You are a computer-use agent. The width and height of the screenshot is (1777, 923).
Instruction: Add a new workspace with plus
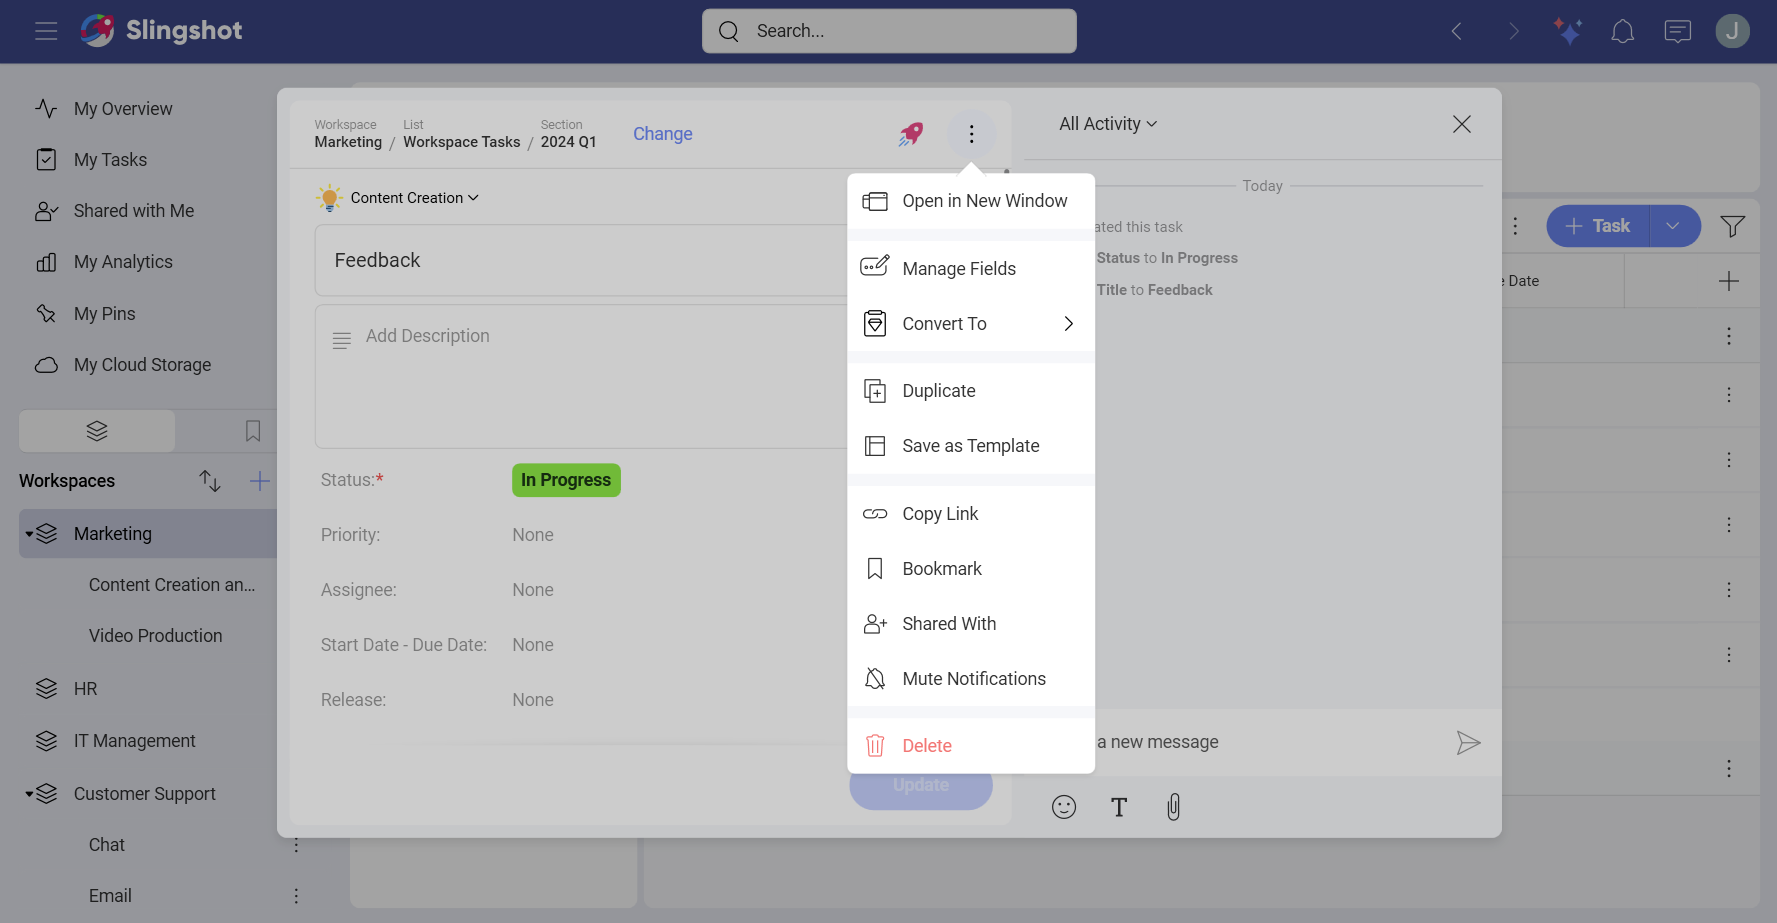[x=259, y=481]
